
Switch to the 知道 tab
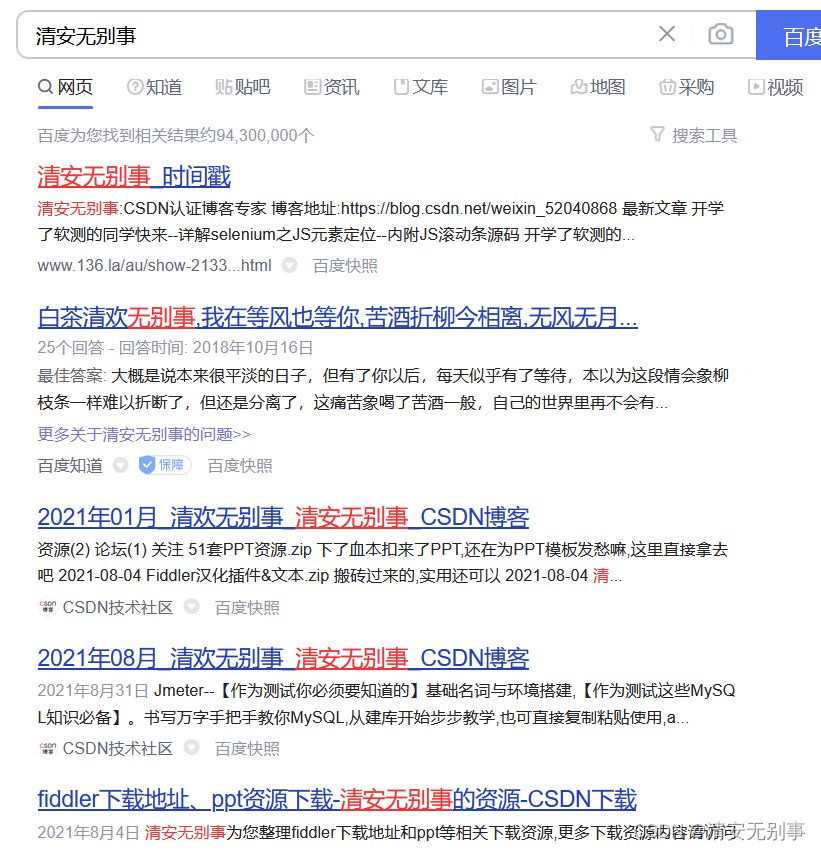(154, 87)
